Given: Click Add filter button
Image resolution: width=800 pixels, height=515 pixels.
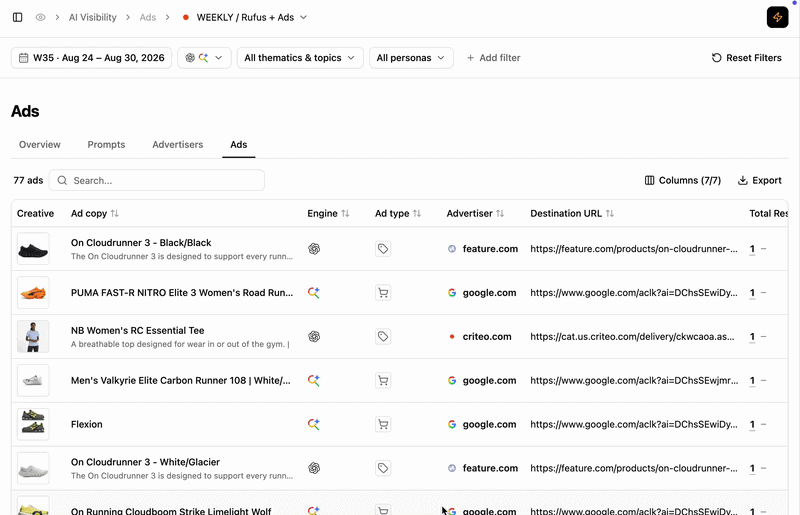Looking at the screenshot, I should tap(493, 58).
